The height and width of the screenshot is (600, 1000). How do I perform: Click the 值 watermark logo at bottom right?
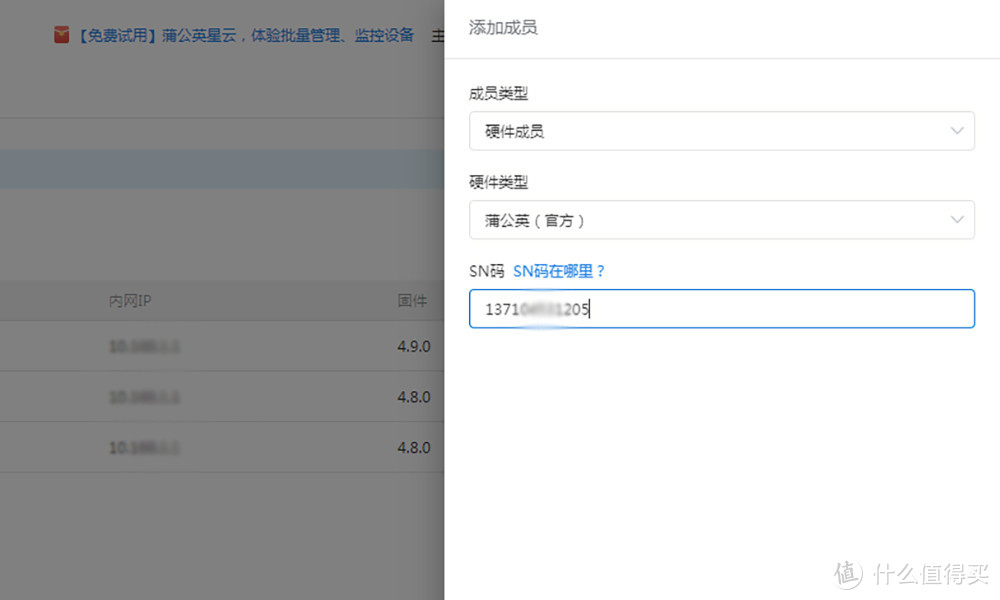tap(845, 574)
